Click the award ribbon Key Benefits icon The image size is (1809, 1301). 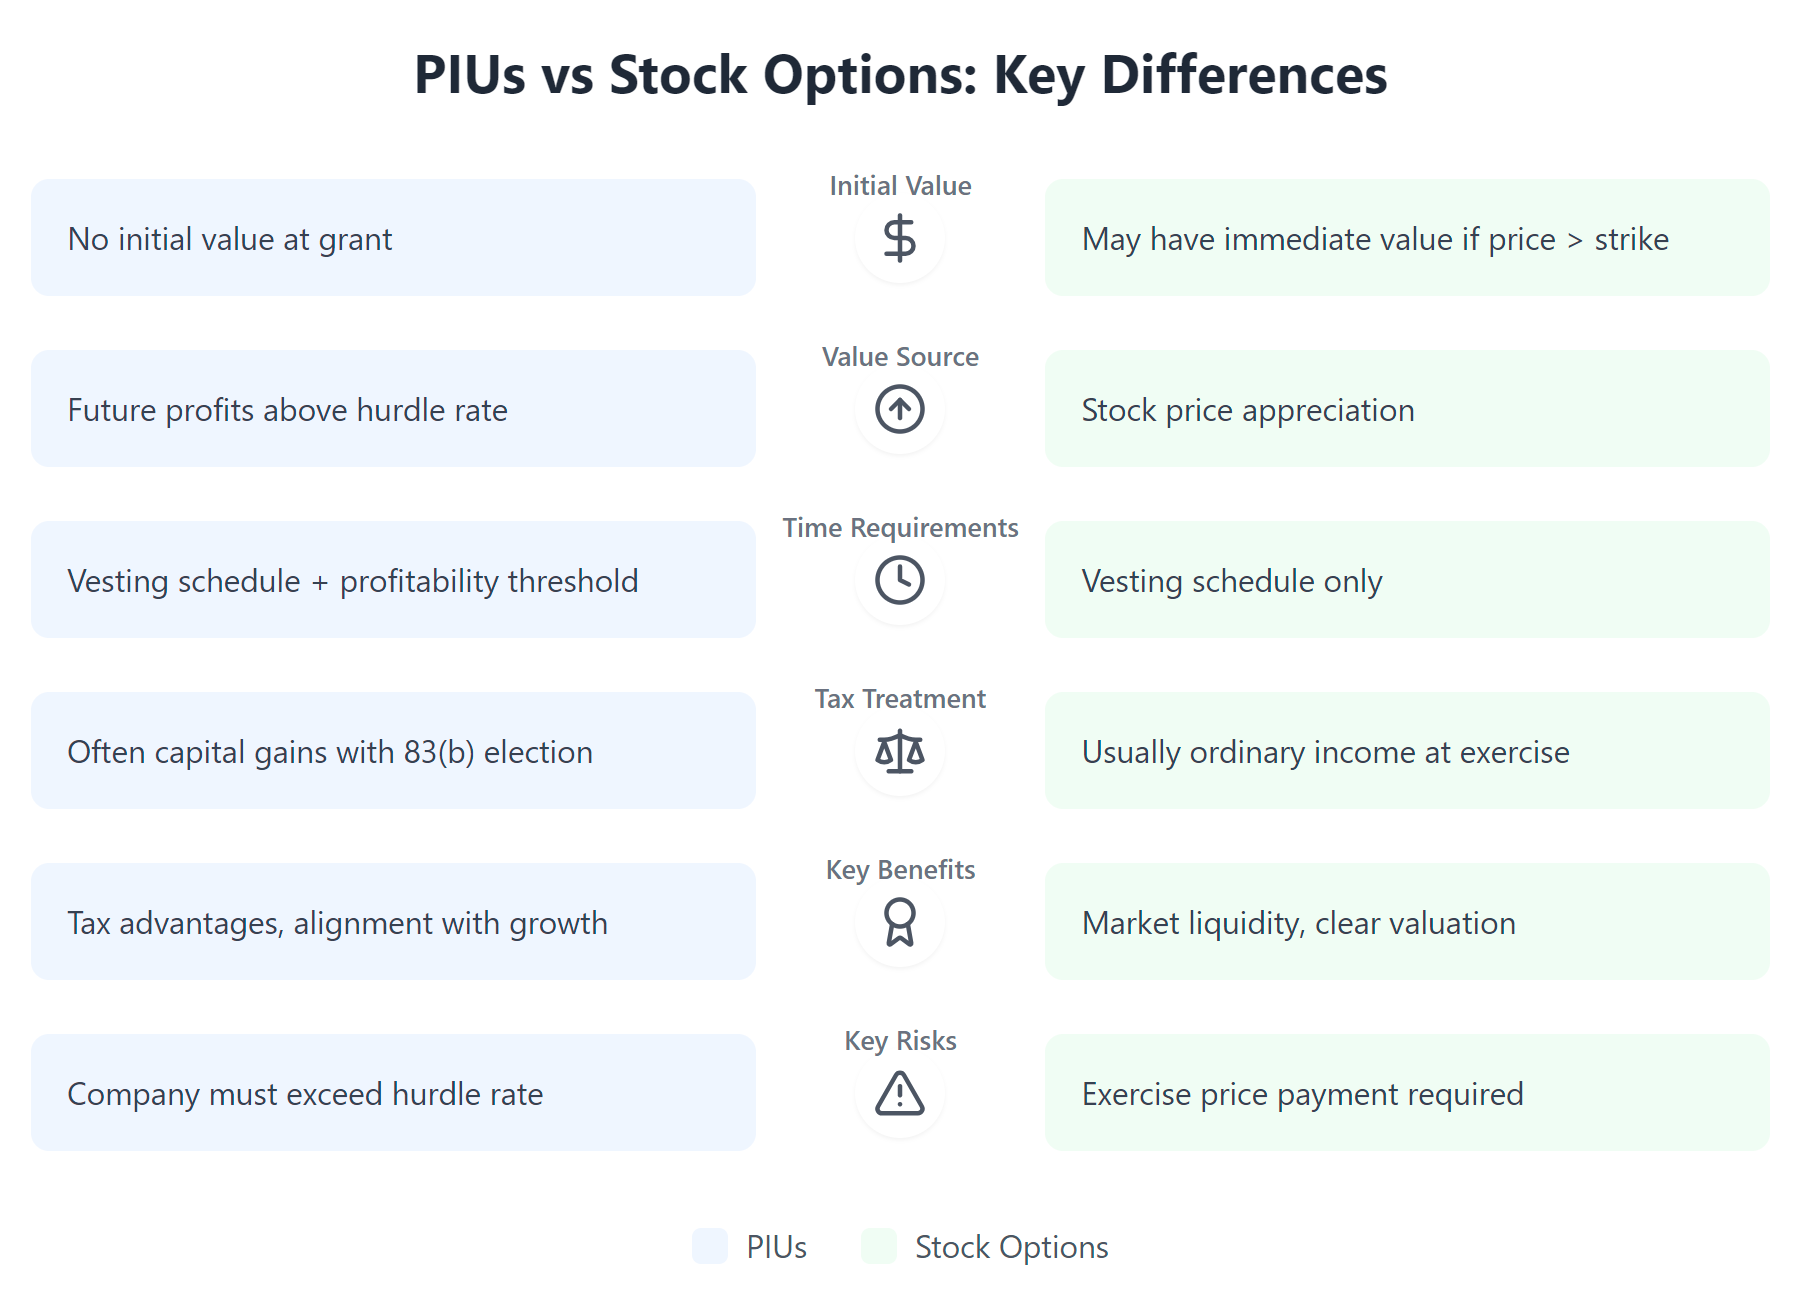[x=900, y=922]
